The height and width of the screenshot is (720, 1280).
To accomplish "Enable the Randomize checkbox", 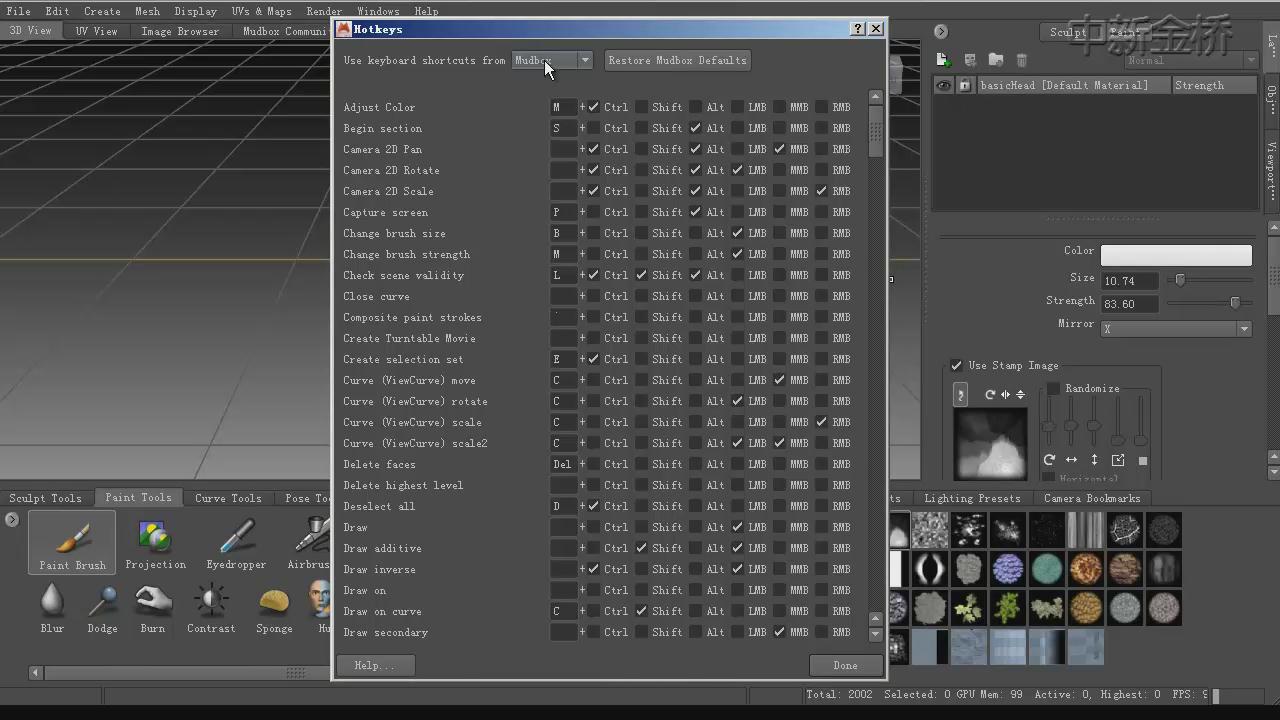I will (x=1053, y=388).
